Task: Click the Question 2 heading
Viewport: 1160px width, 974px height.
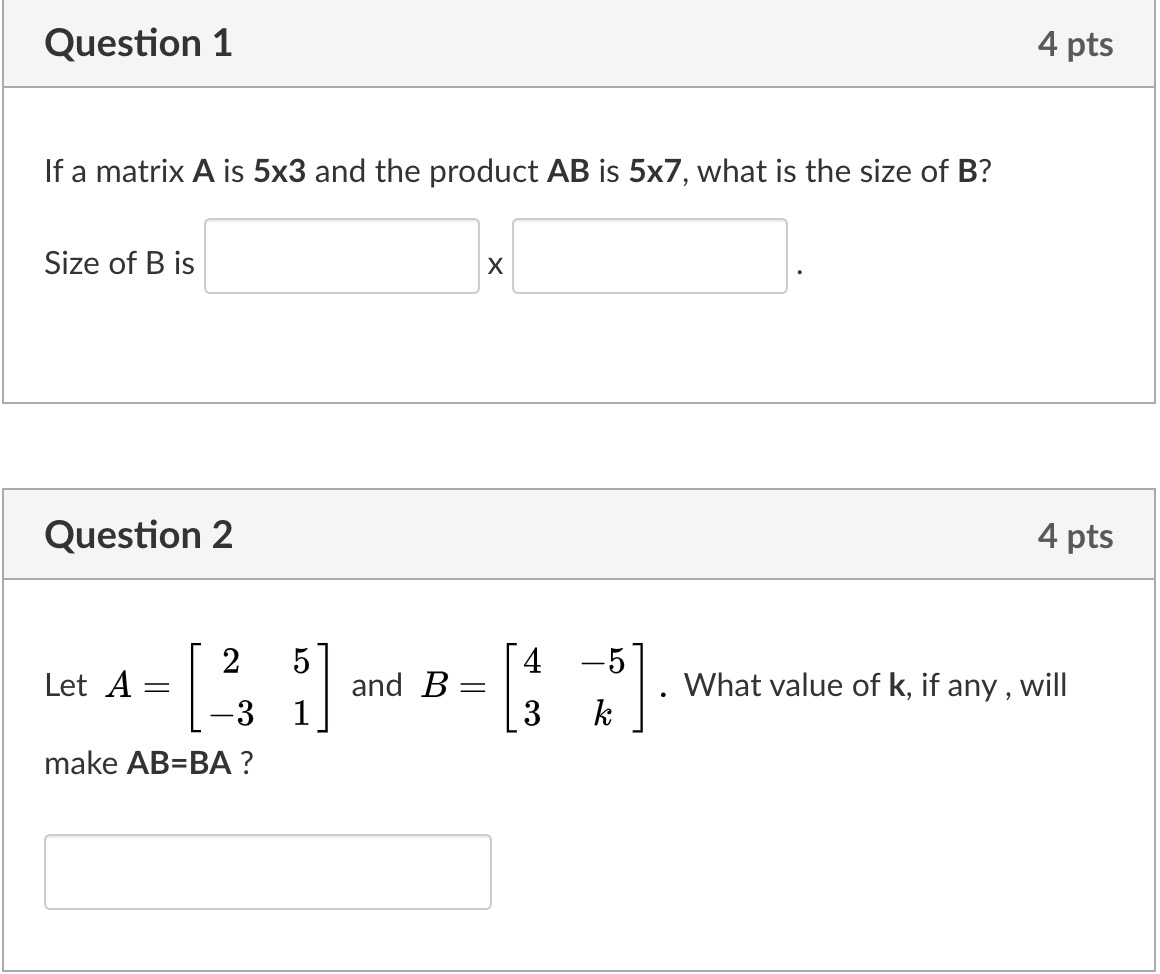Action: coord(138,535)
